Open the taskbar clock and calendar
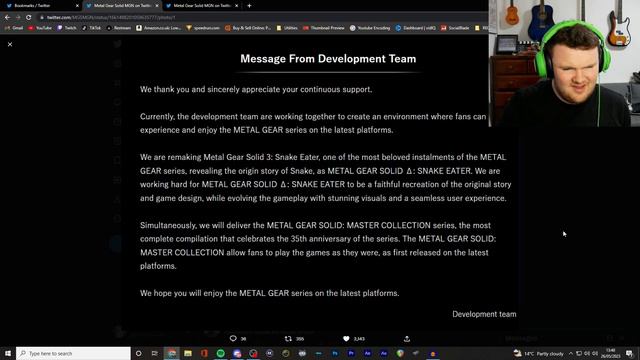 610,353
